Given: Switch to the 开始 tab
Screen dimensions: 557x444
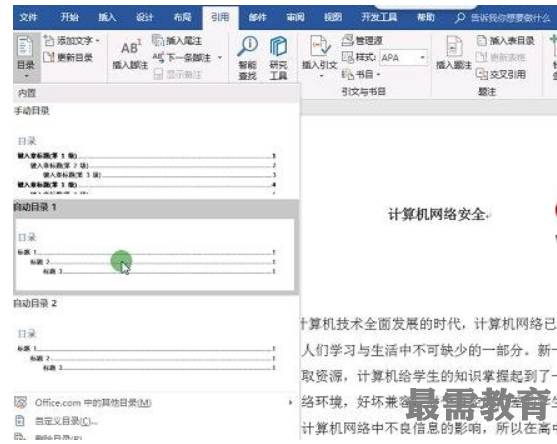Looking at the screenshot, I should [69, 17].
